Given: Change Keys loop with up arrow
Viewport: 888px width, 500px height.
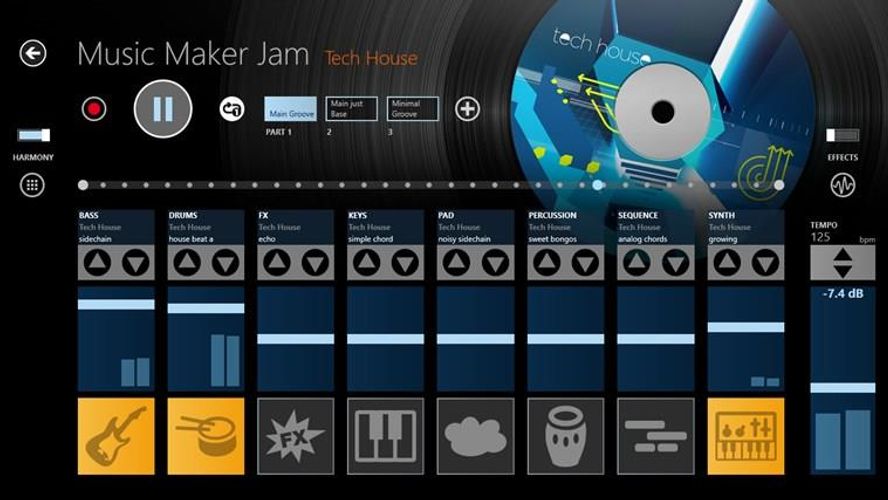Looking at the screenshot, I should (x=367, y=263).
